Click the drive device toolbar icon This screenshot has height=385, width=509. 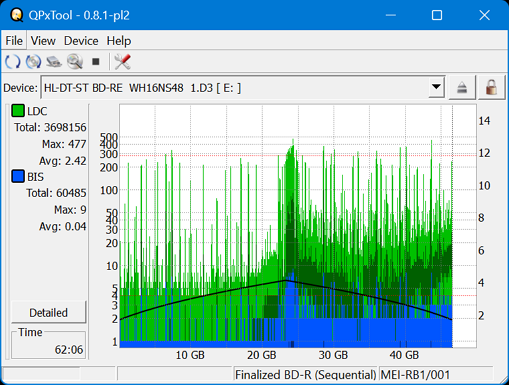[x=54, y=62]
